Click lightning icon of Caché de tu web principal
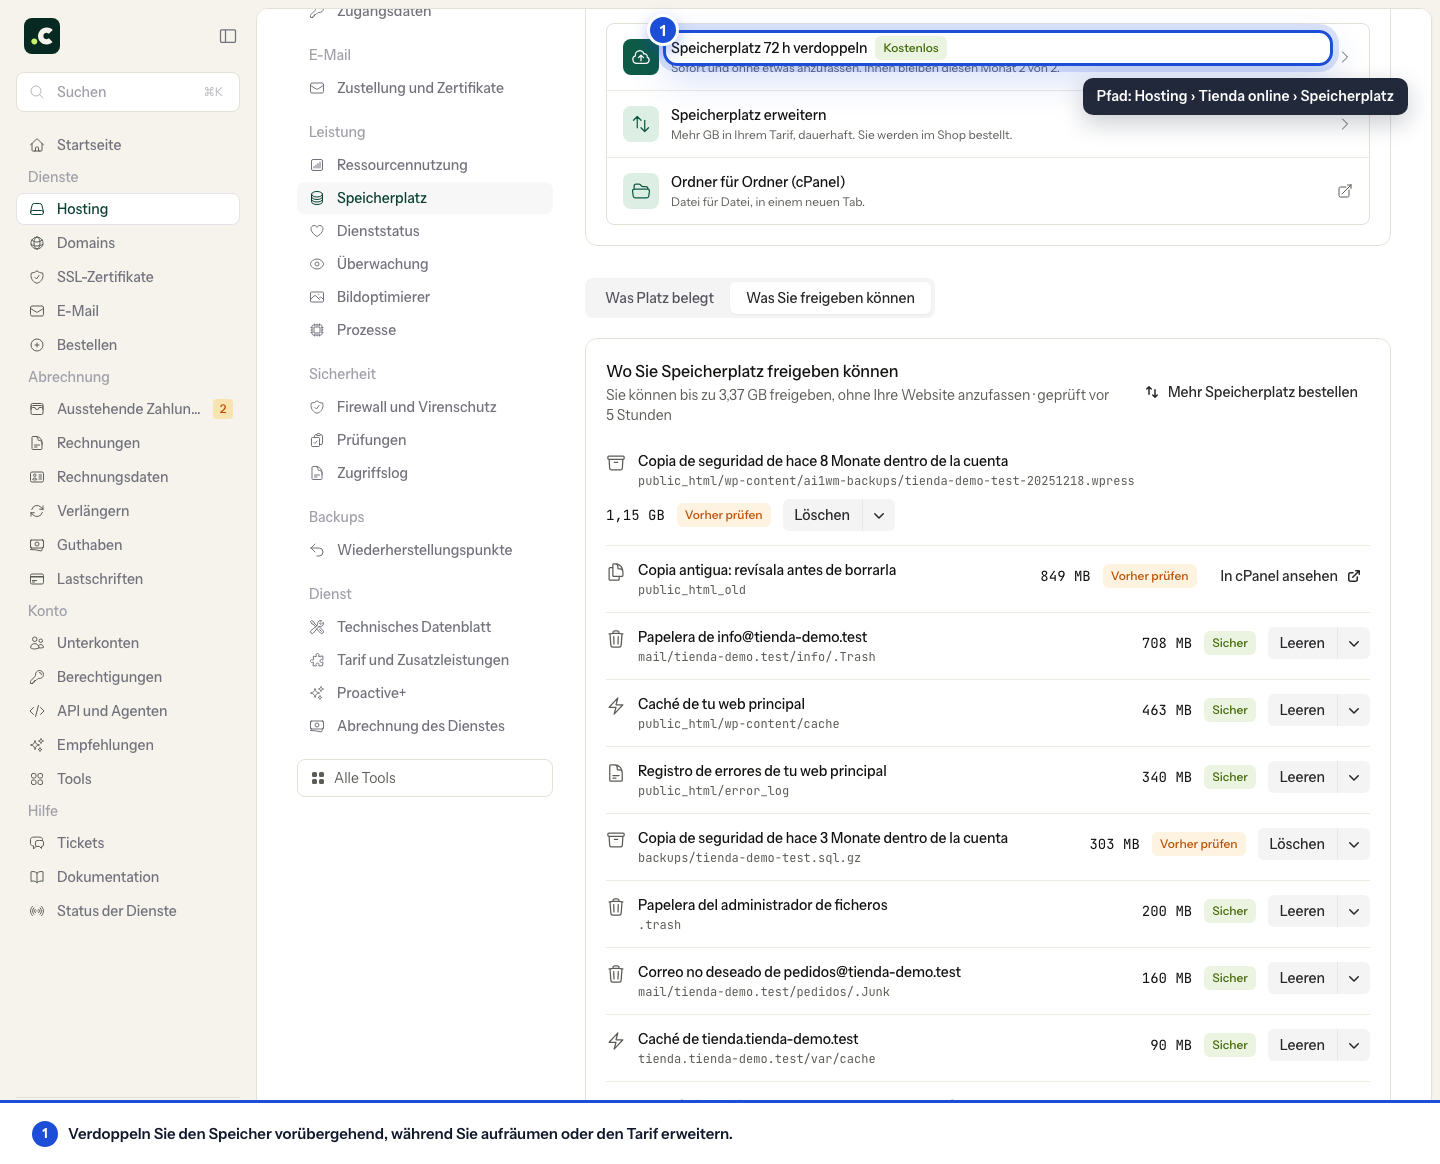This screenshot has height=1164, width=1440. (616, 705)
